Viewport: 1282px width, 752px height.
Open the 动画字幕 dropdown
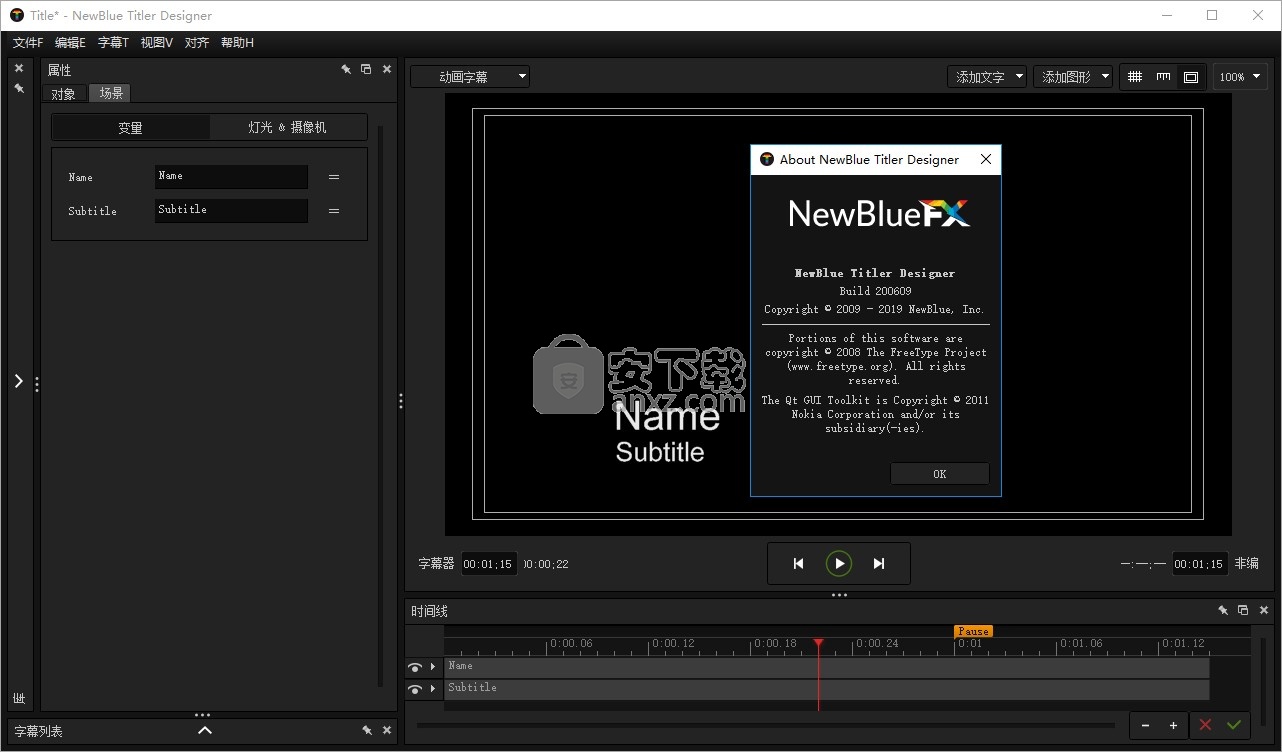click(470, 77)
